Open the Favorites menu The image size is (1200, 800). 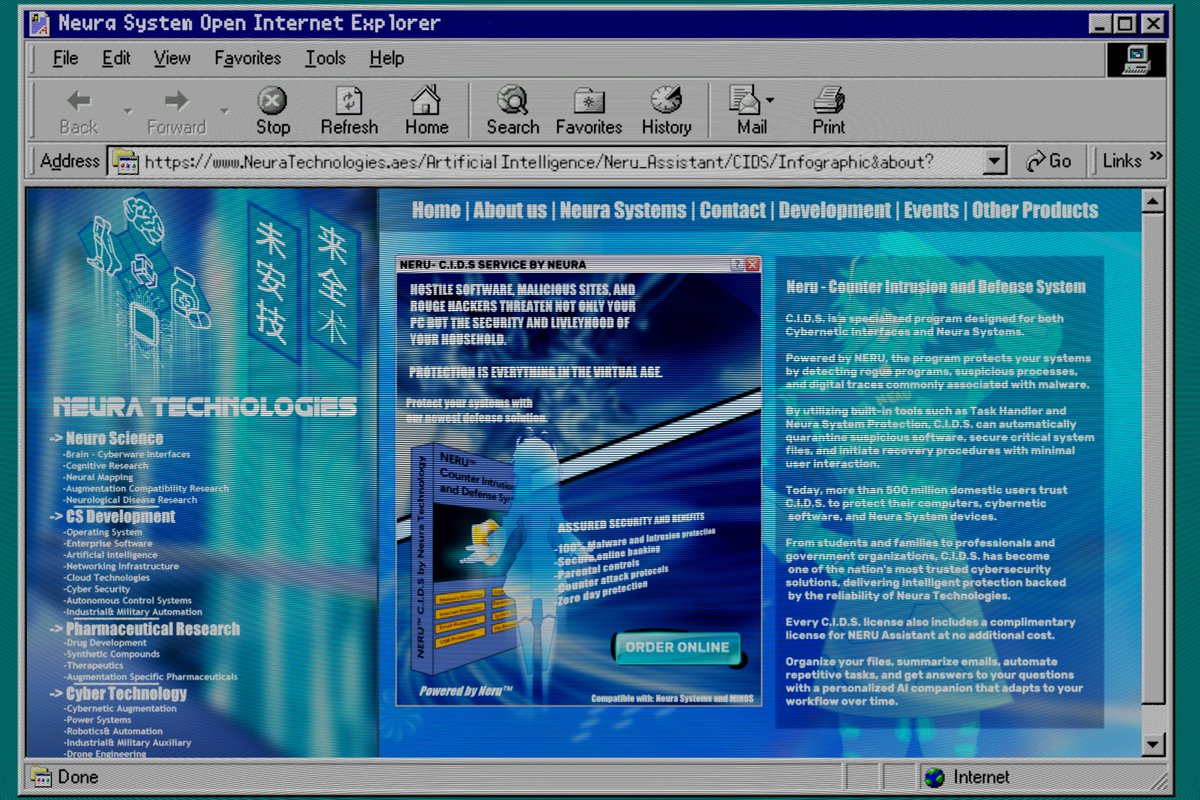[248, 59]
